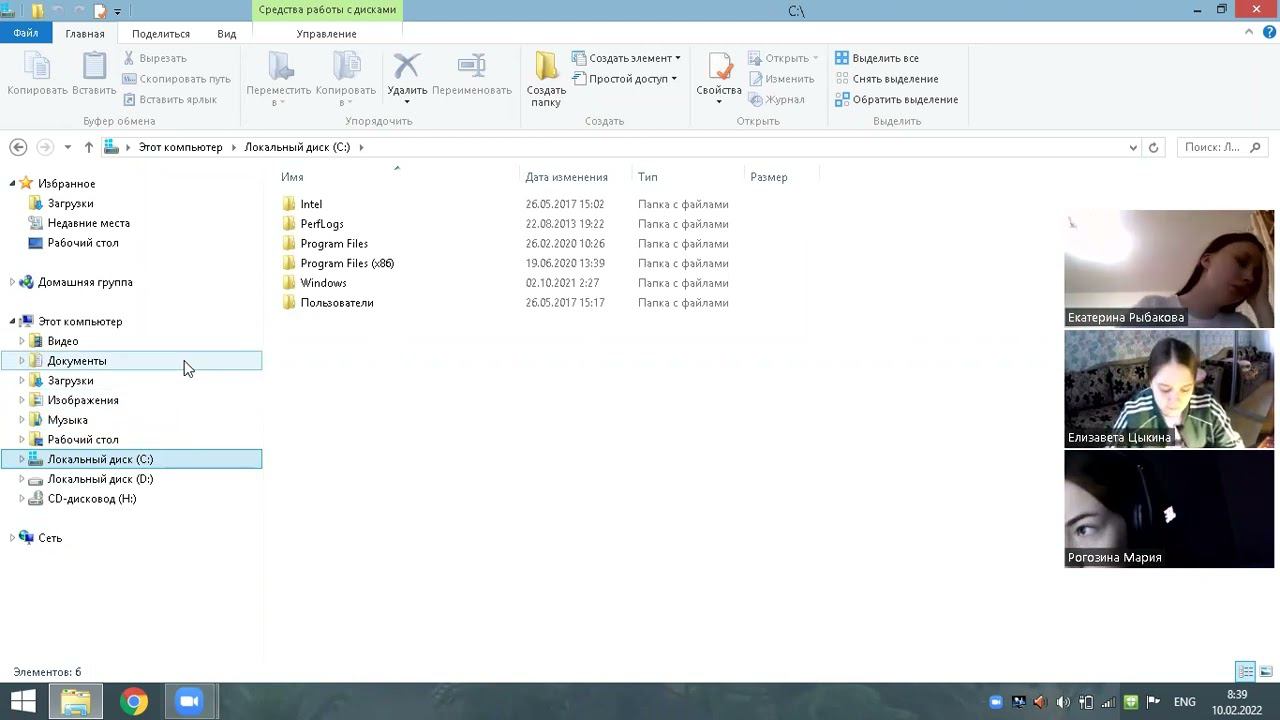Screen dimensions: 1280x720
Task: Select the PerfLogs folder
Action: [x=321, y=224]
